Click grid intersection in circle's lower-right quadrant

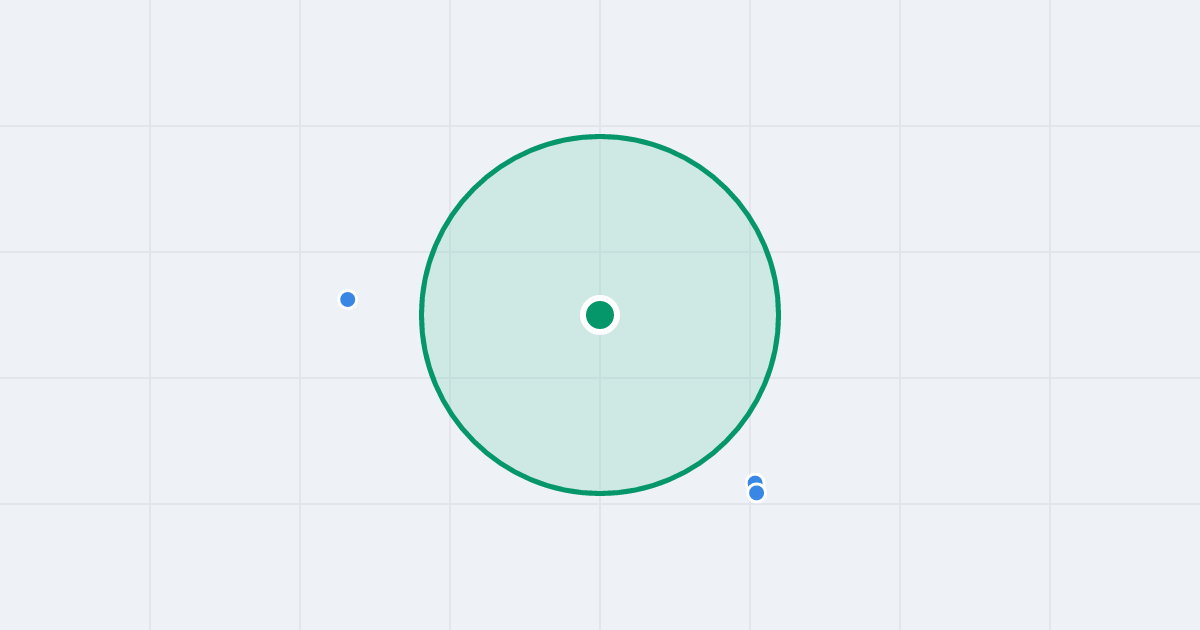(x=750, y=378)
